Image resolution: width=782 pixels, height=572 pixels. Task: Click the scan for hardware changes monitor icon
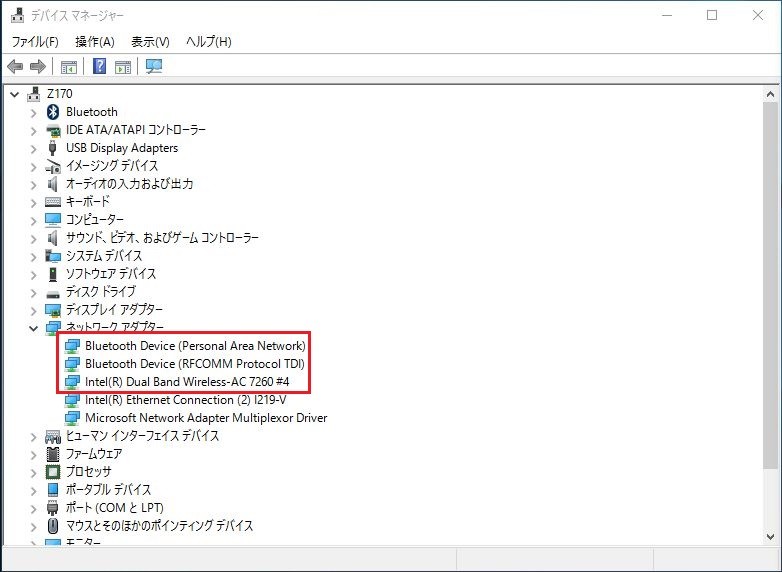(154, 66)
